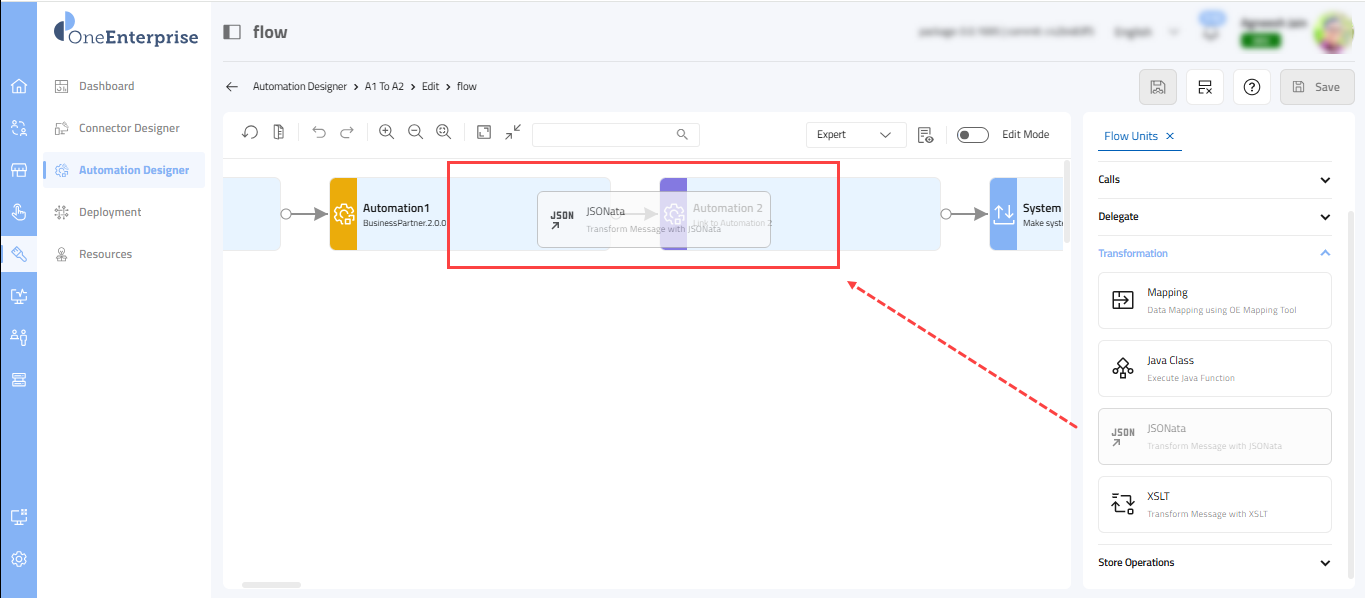Expand the Calls section
The height and width of the screenshot is (598, 1365).
1325,180
